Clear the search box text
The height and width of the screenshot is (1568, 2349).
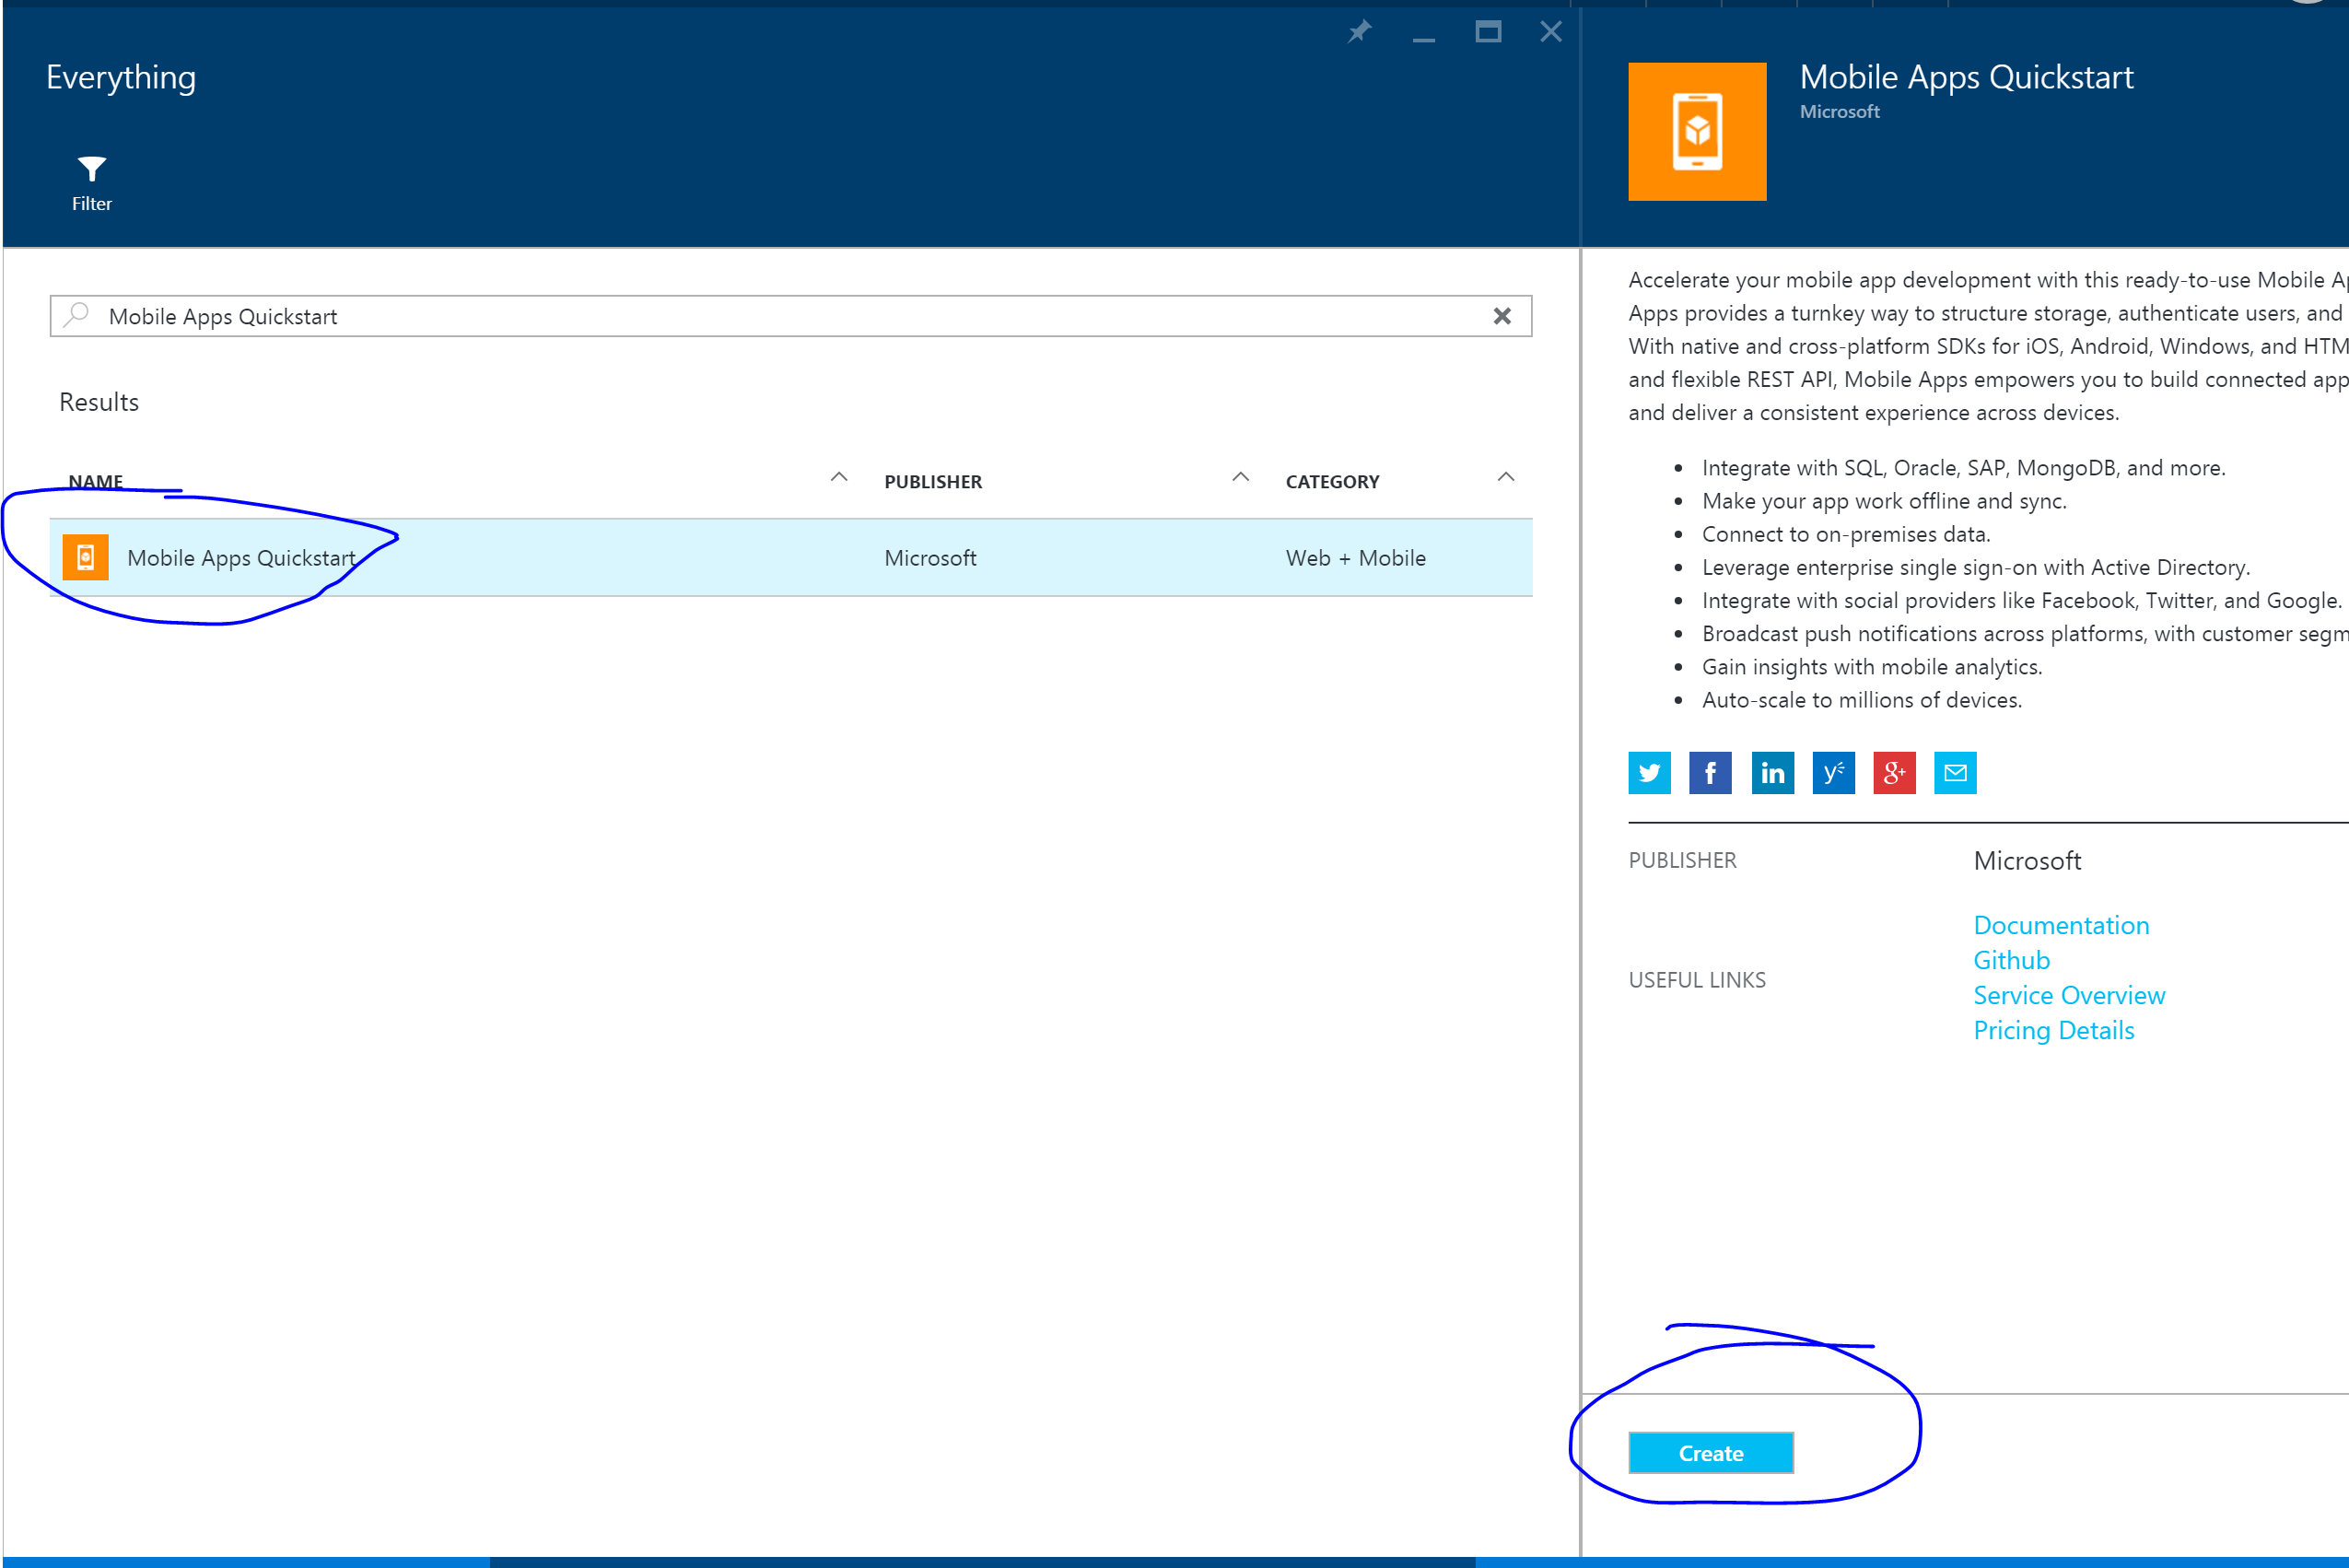1502,316
